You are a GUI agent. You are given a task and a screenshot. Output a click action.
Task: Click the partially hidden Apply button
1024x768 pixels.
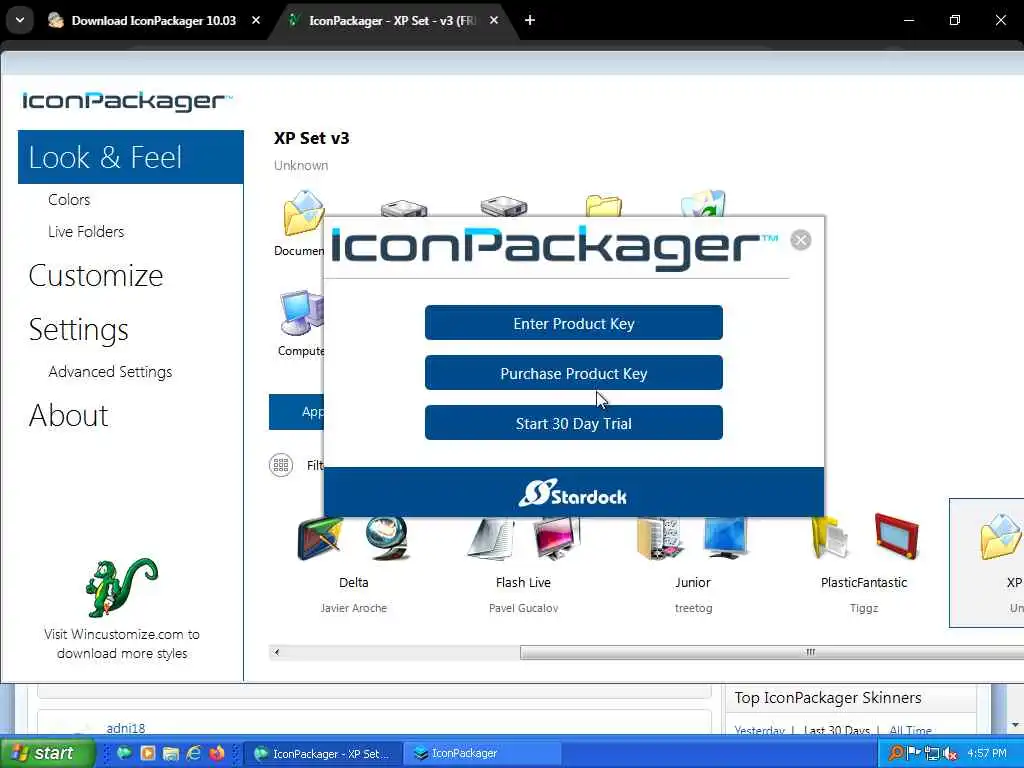(296, 411)
